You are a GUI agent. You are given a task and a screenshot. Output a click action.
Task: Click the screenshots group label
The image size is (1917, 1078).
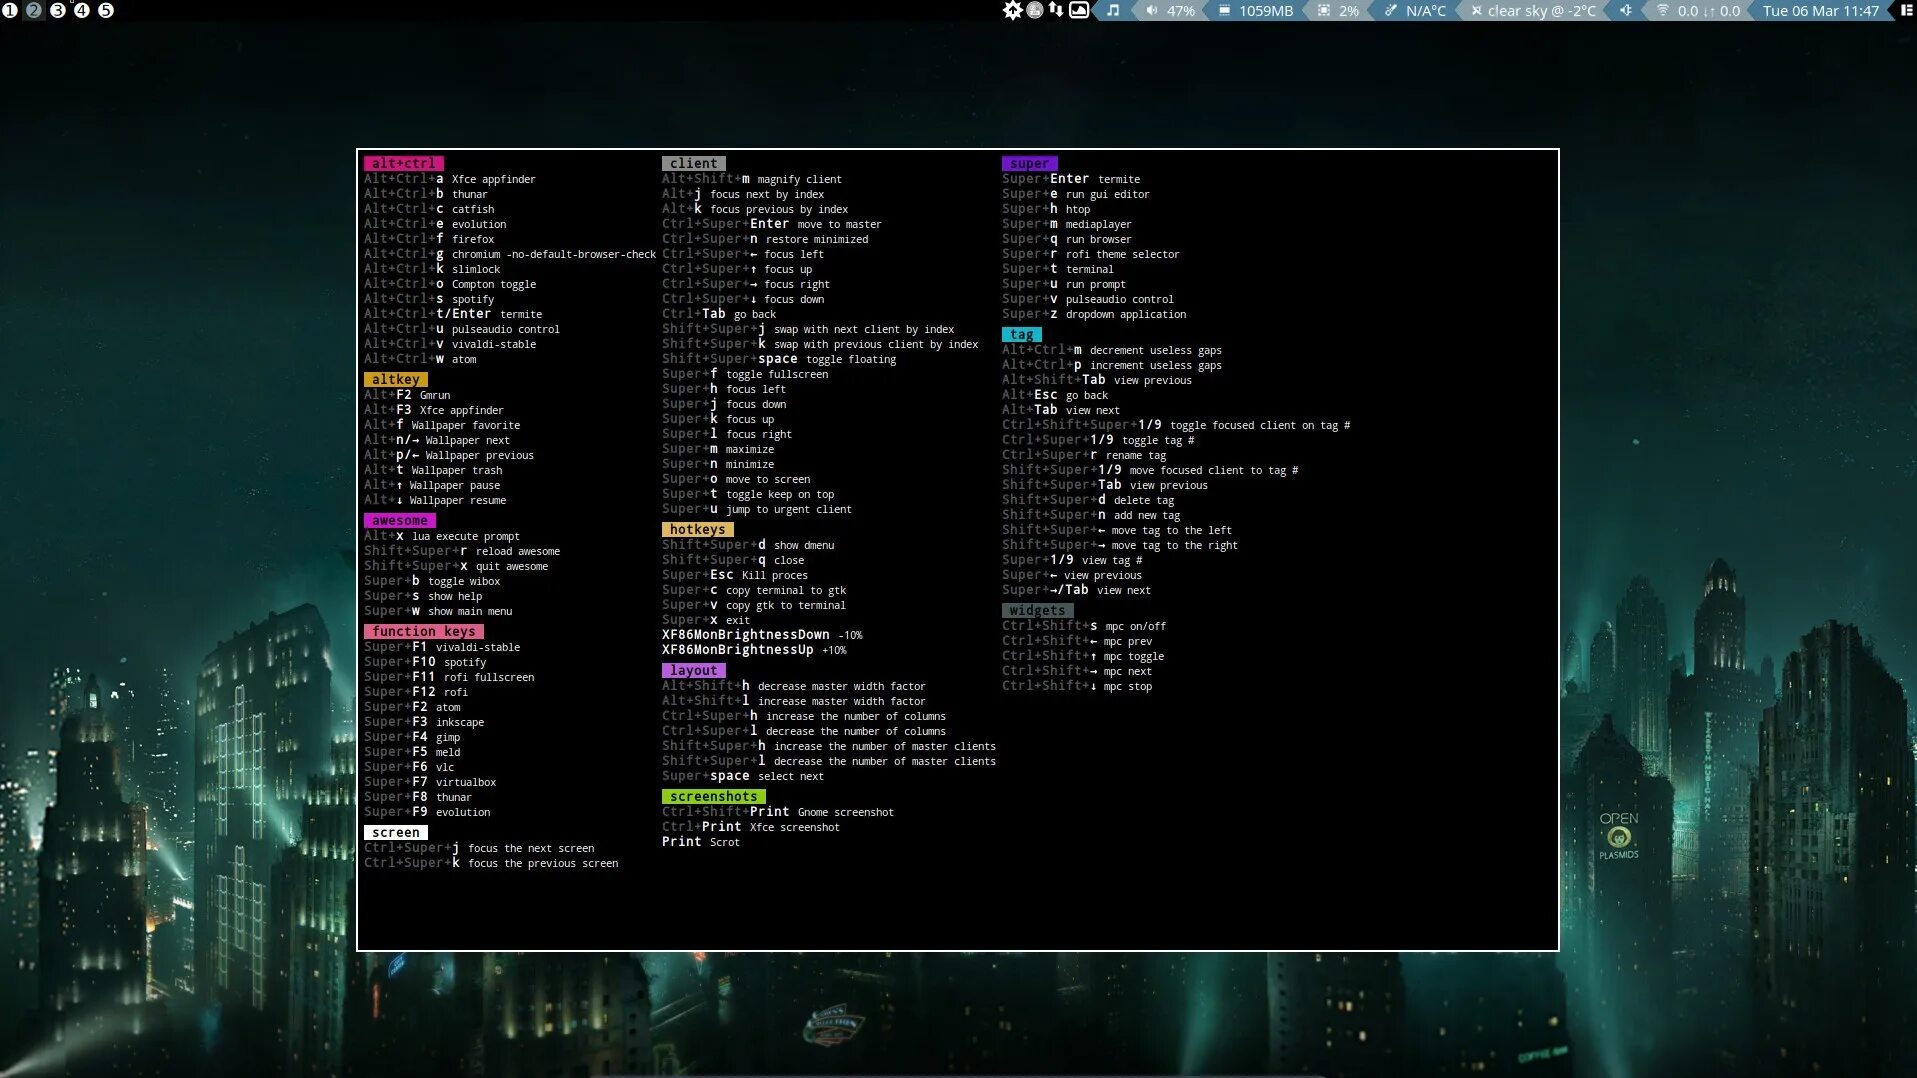coord(713,797)
